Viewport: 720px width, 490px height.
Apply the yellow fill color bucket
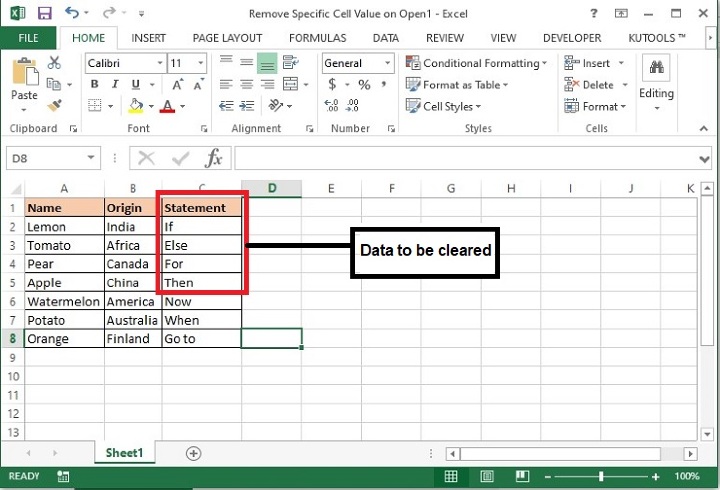tap(135, 106)
